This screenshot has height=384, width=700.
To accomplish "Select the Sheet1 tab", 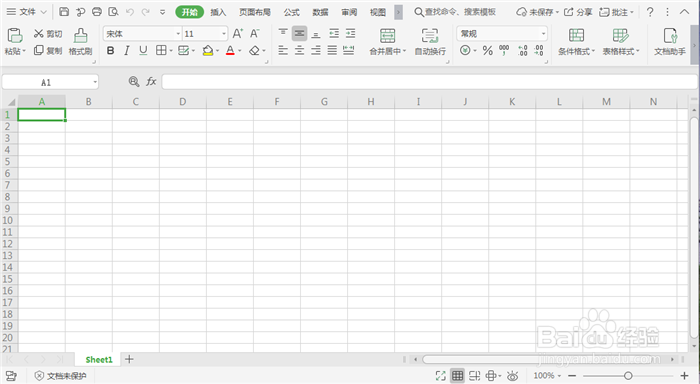I will point(99,359).
